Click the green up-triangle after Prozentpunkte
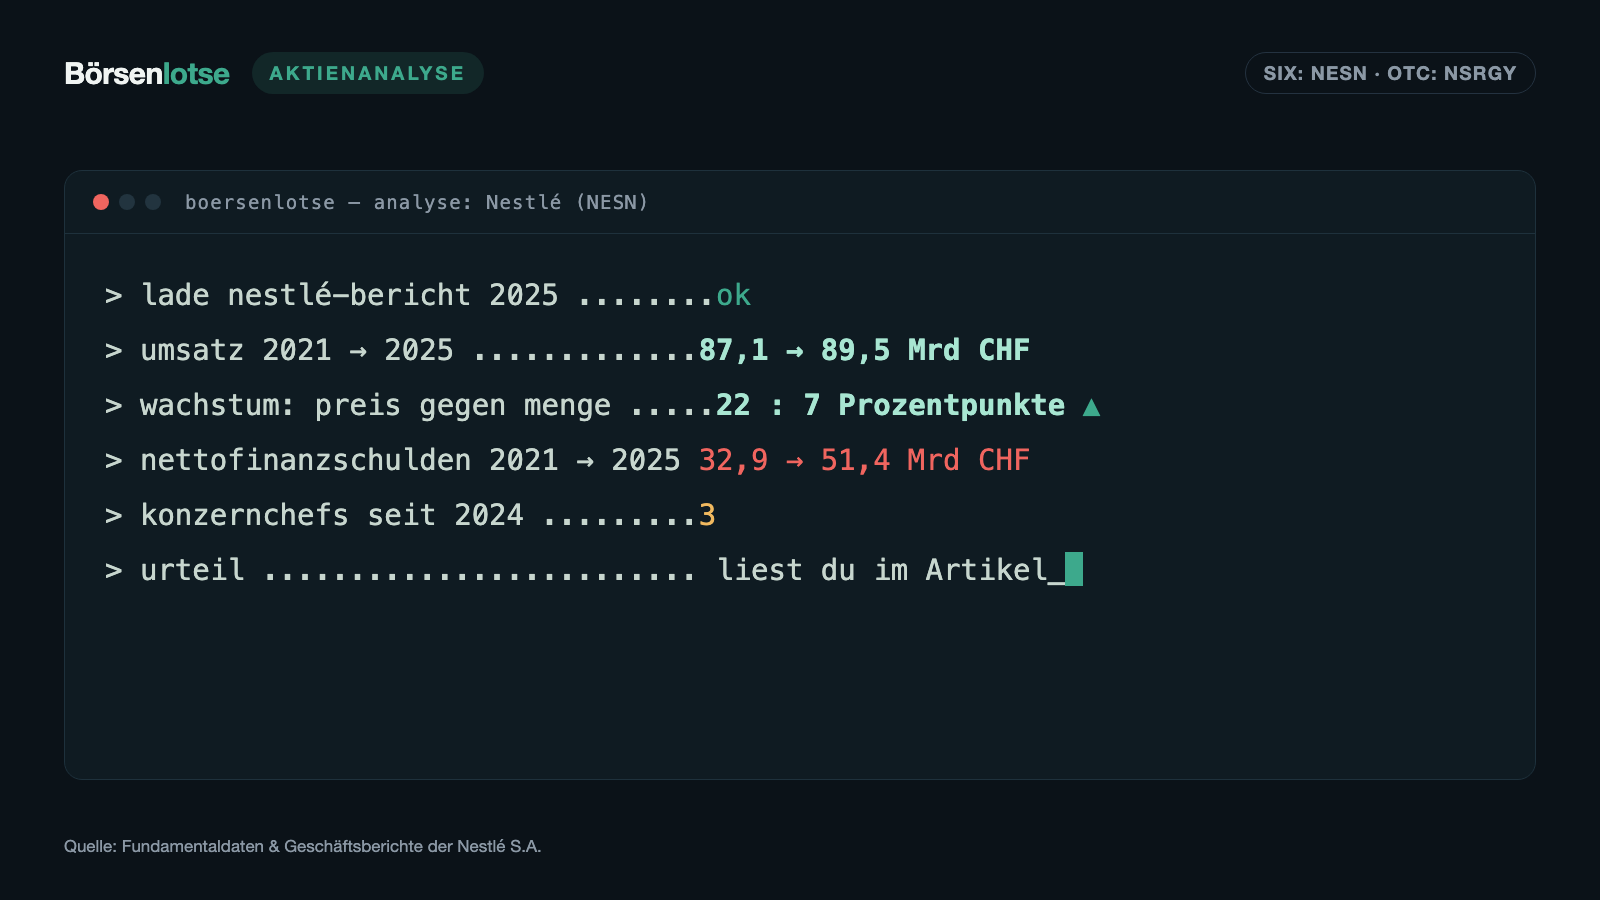 (x=1091, y=407)
